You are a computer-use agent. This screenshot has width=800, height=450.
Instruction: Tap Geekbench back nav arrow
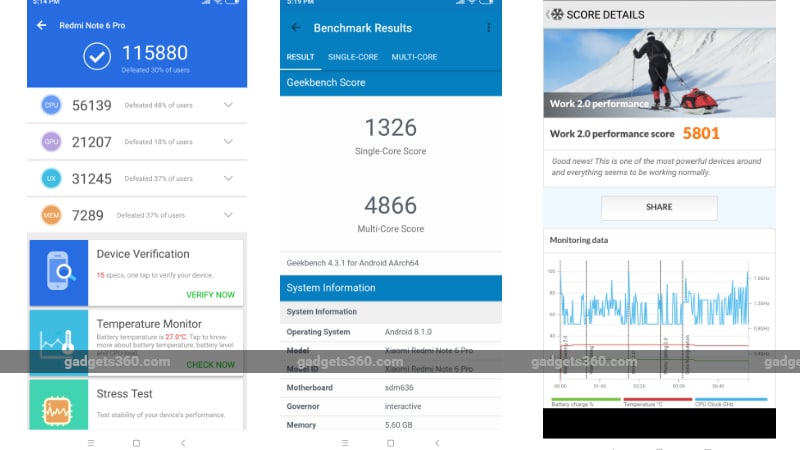437,443
